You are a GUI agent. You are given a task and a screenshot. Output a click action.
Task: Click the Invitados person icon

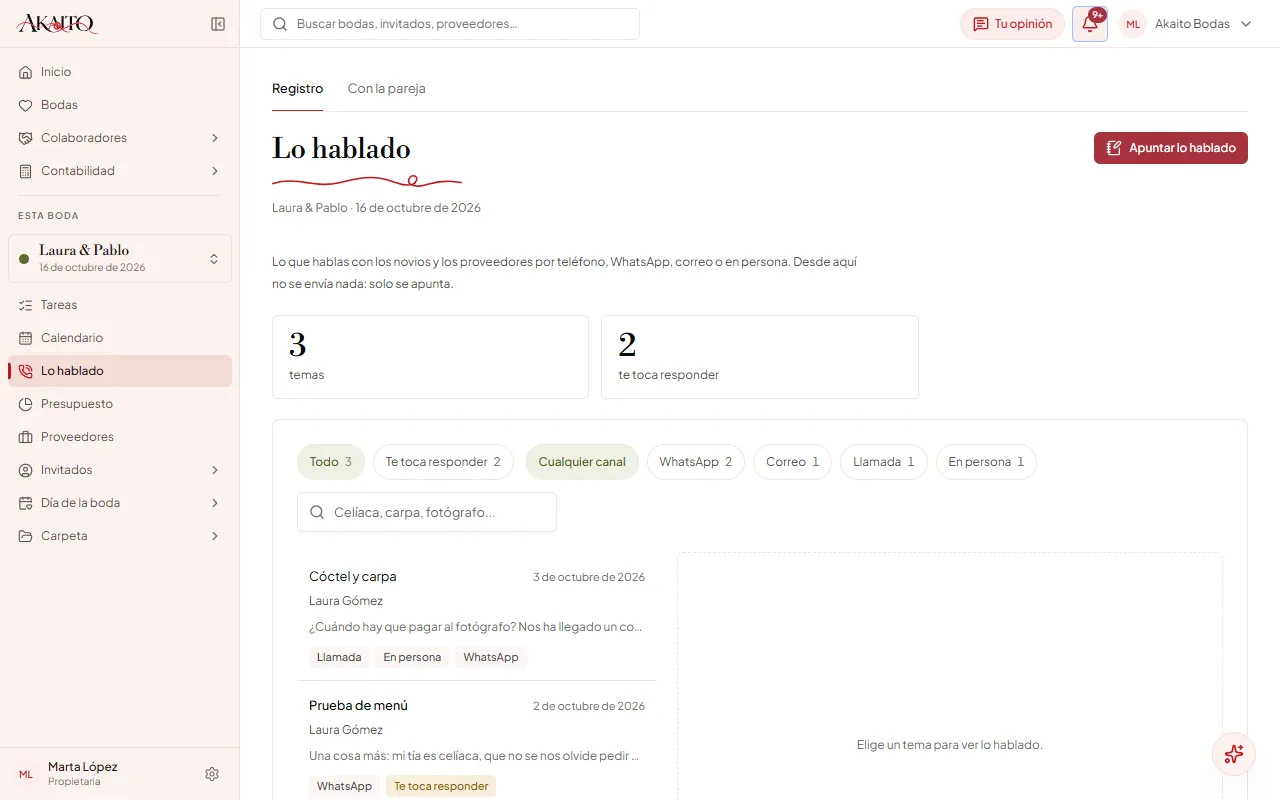tap(26, 470)
